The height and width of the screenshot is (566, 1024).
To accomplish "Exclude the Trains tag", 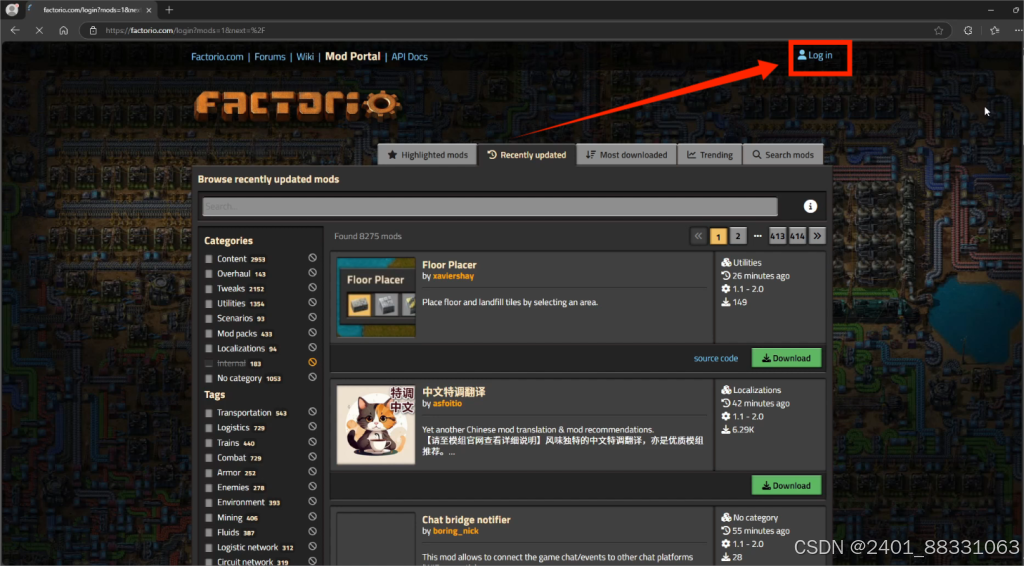I will click(313, 442).
